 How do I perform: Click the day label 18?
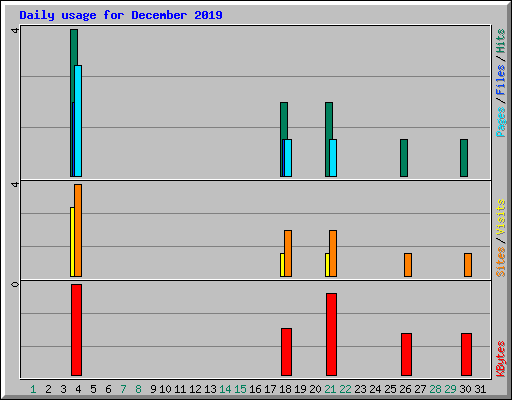[285, 389]
